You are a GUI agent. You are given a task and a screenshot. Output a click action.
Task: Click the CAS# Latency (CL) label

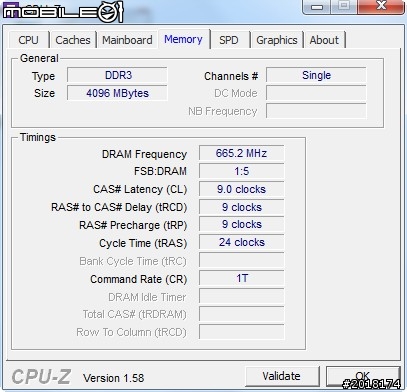click(140, 189)
